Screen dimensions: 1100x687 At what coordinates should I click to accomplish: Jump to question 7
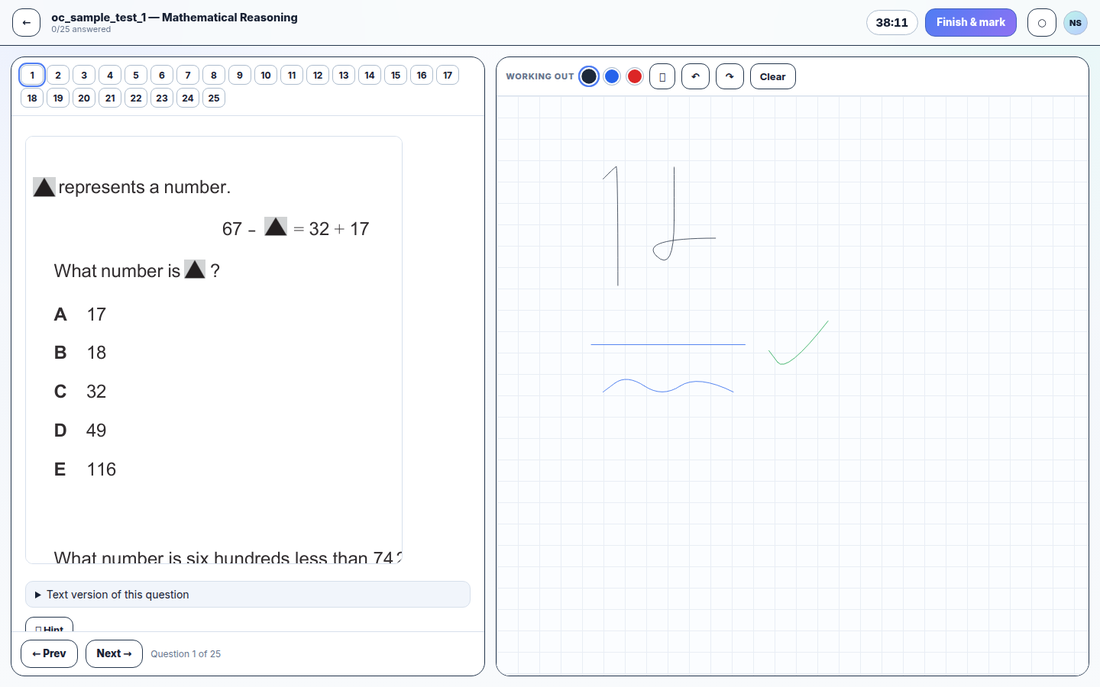pos(188,75)
